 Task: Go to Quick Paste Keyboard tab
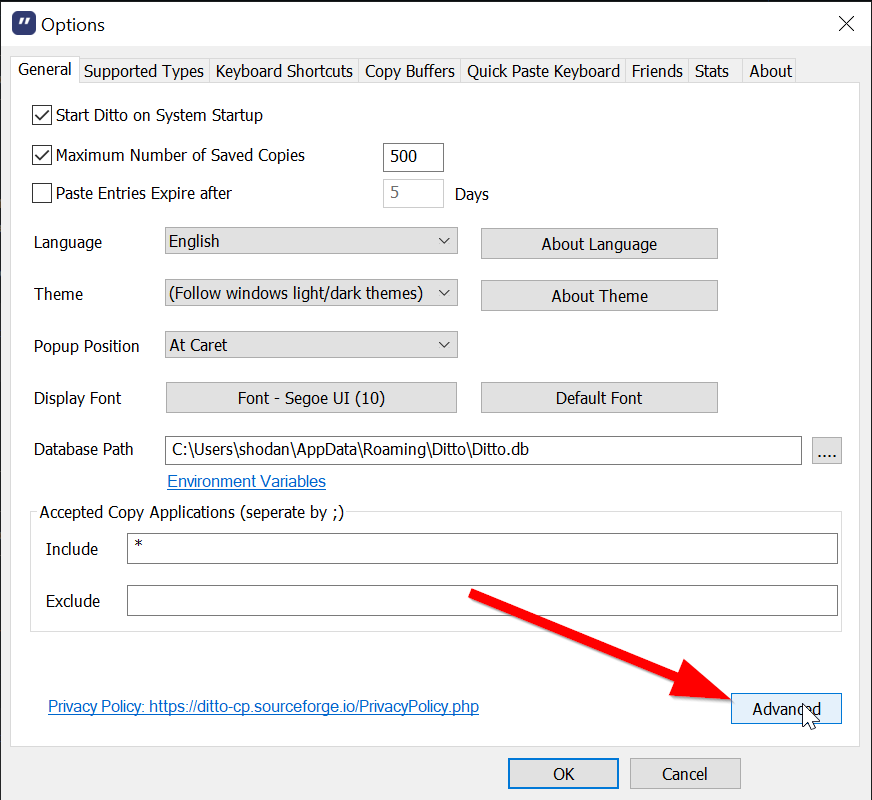click(x=543, y=71)
